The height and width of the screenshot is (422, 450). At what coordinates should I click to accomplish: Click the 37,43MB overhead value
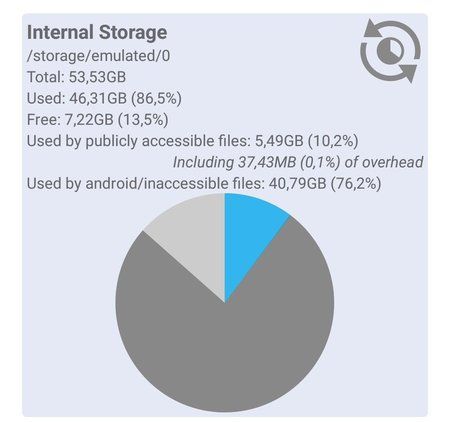267,162
